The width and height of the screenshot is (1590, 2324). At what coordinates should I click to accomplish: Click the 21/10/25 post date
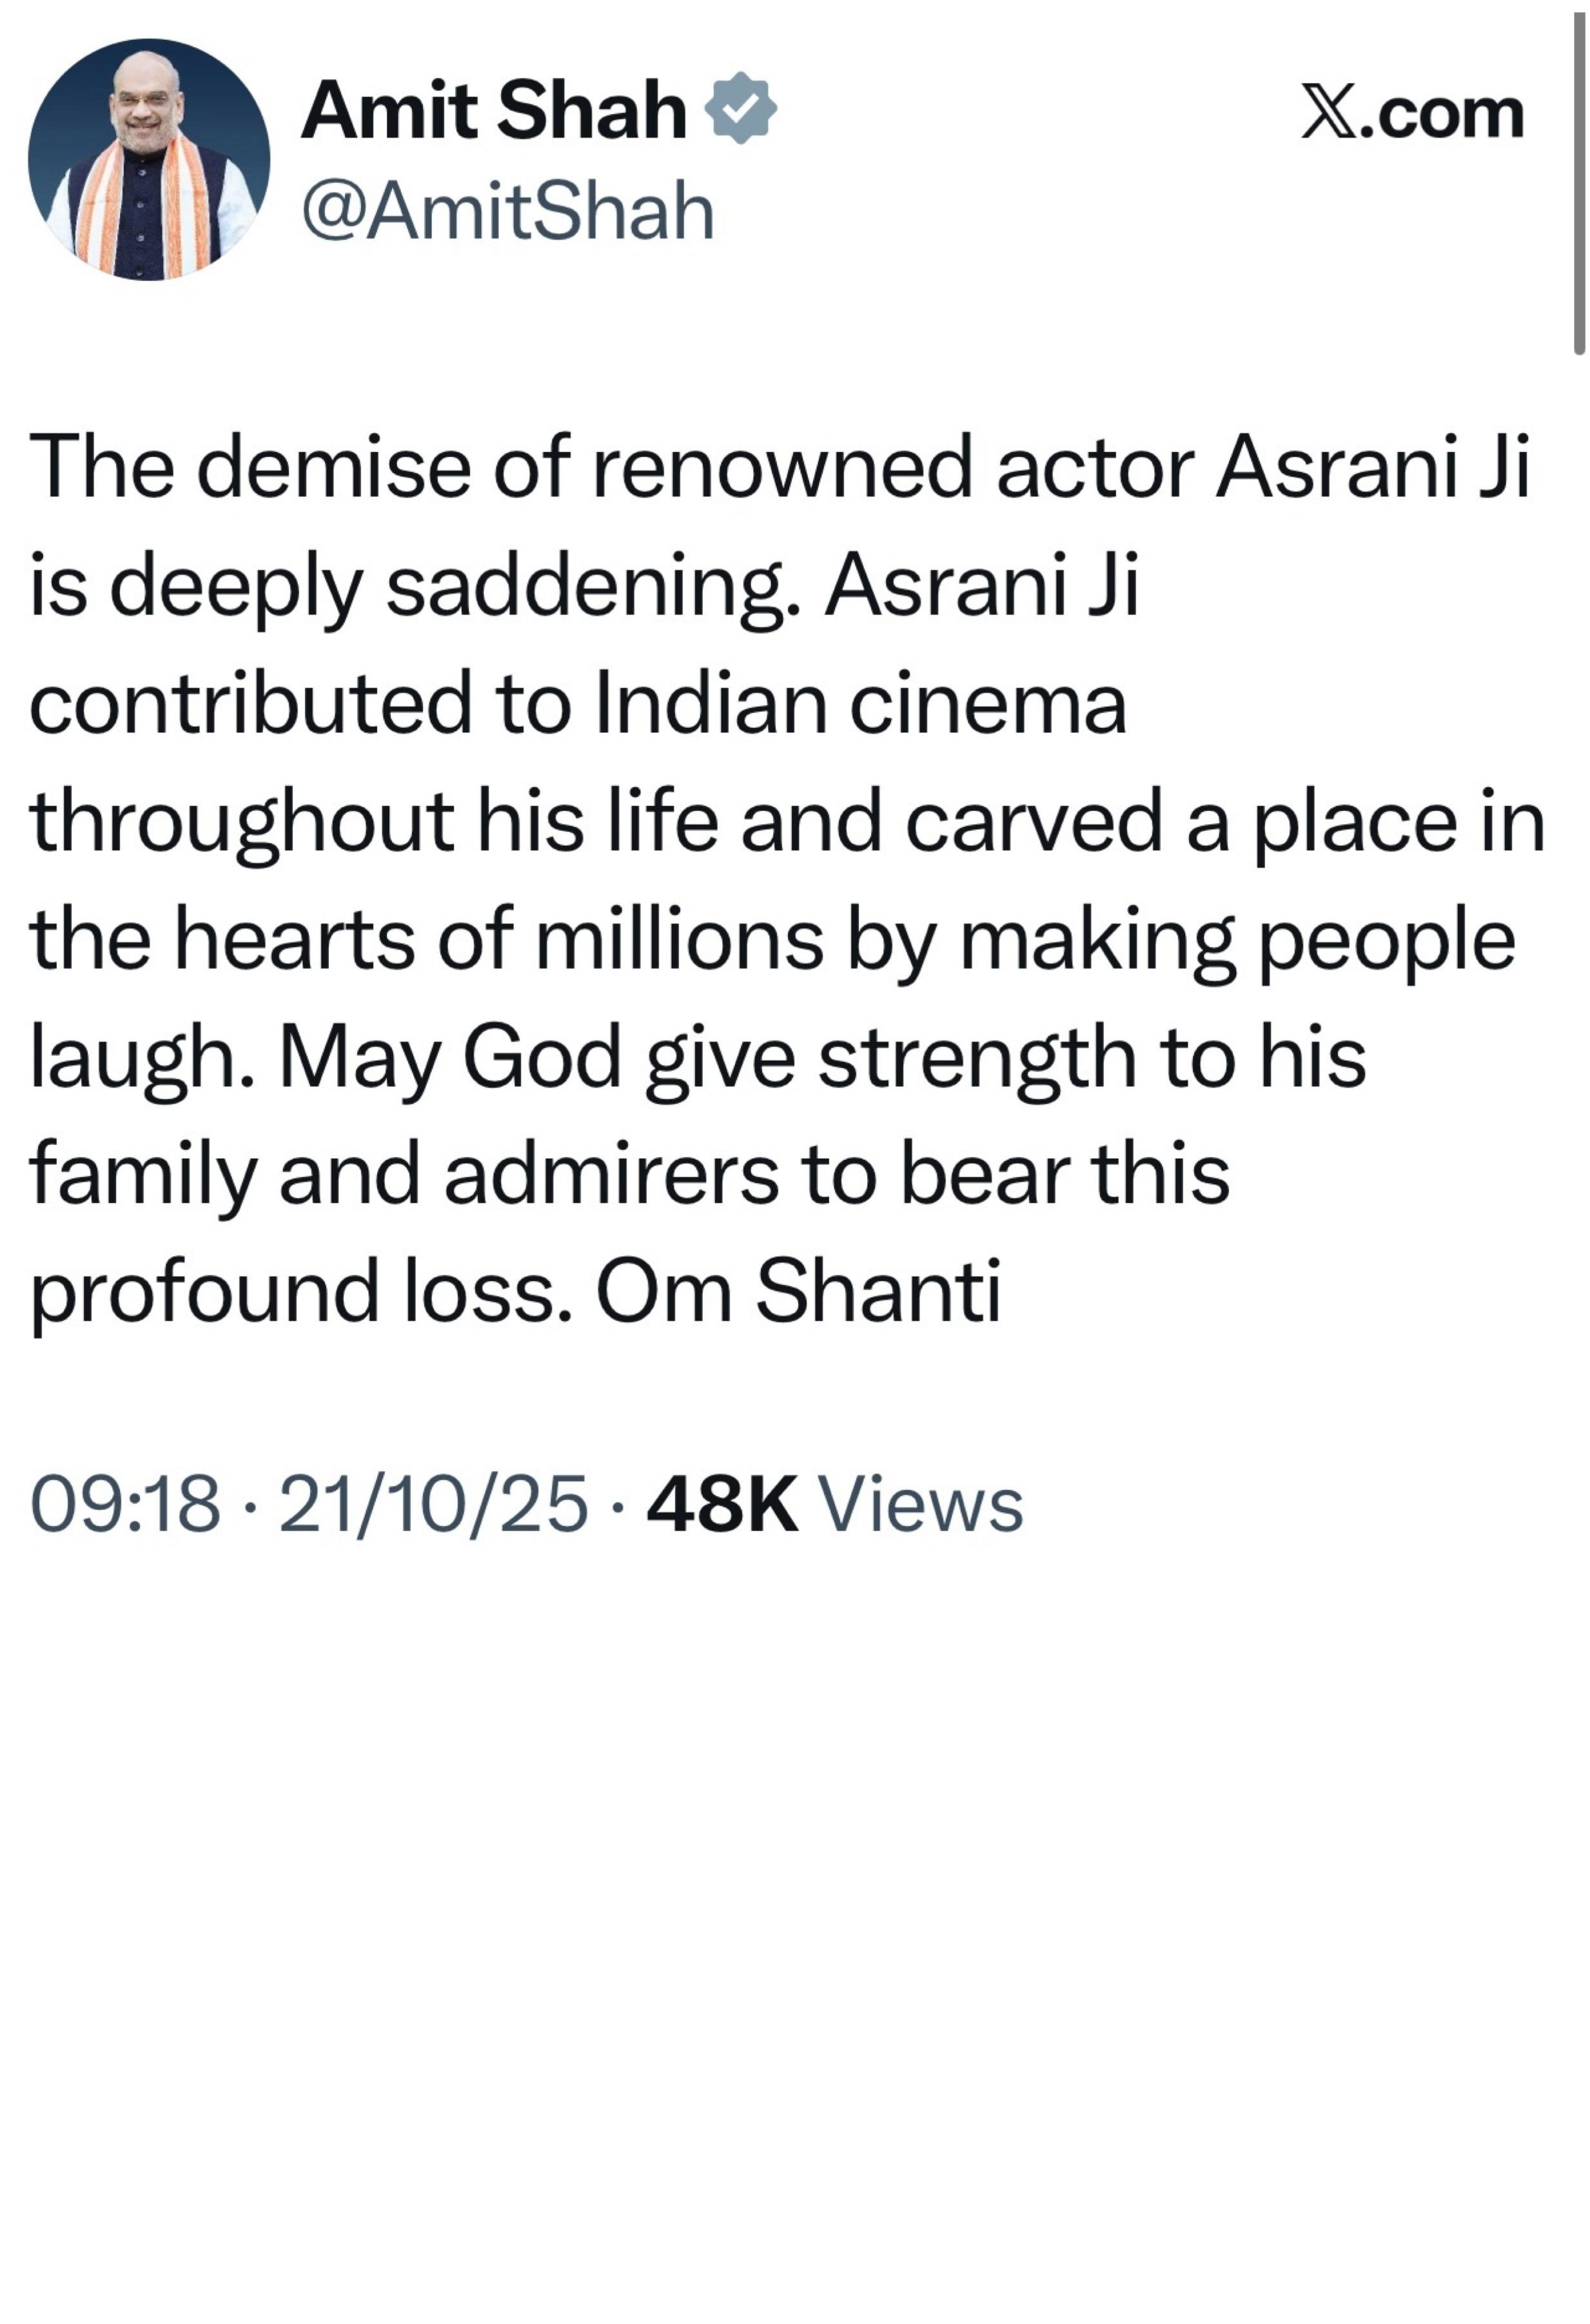point(432,1503)
